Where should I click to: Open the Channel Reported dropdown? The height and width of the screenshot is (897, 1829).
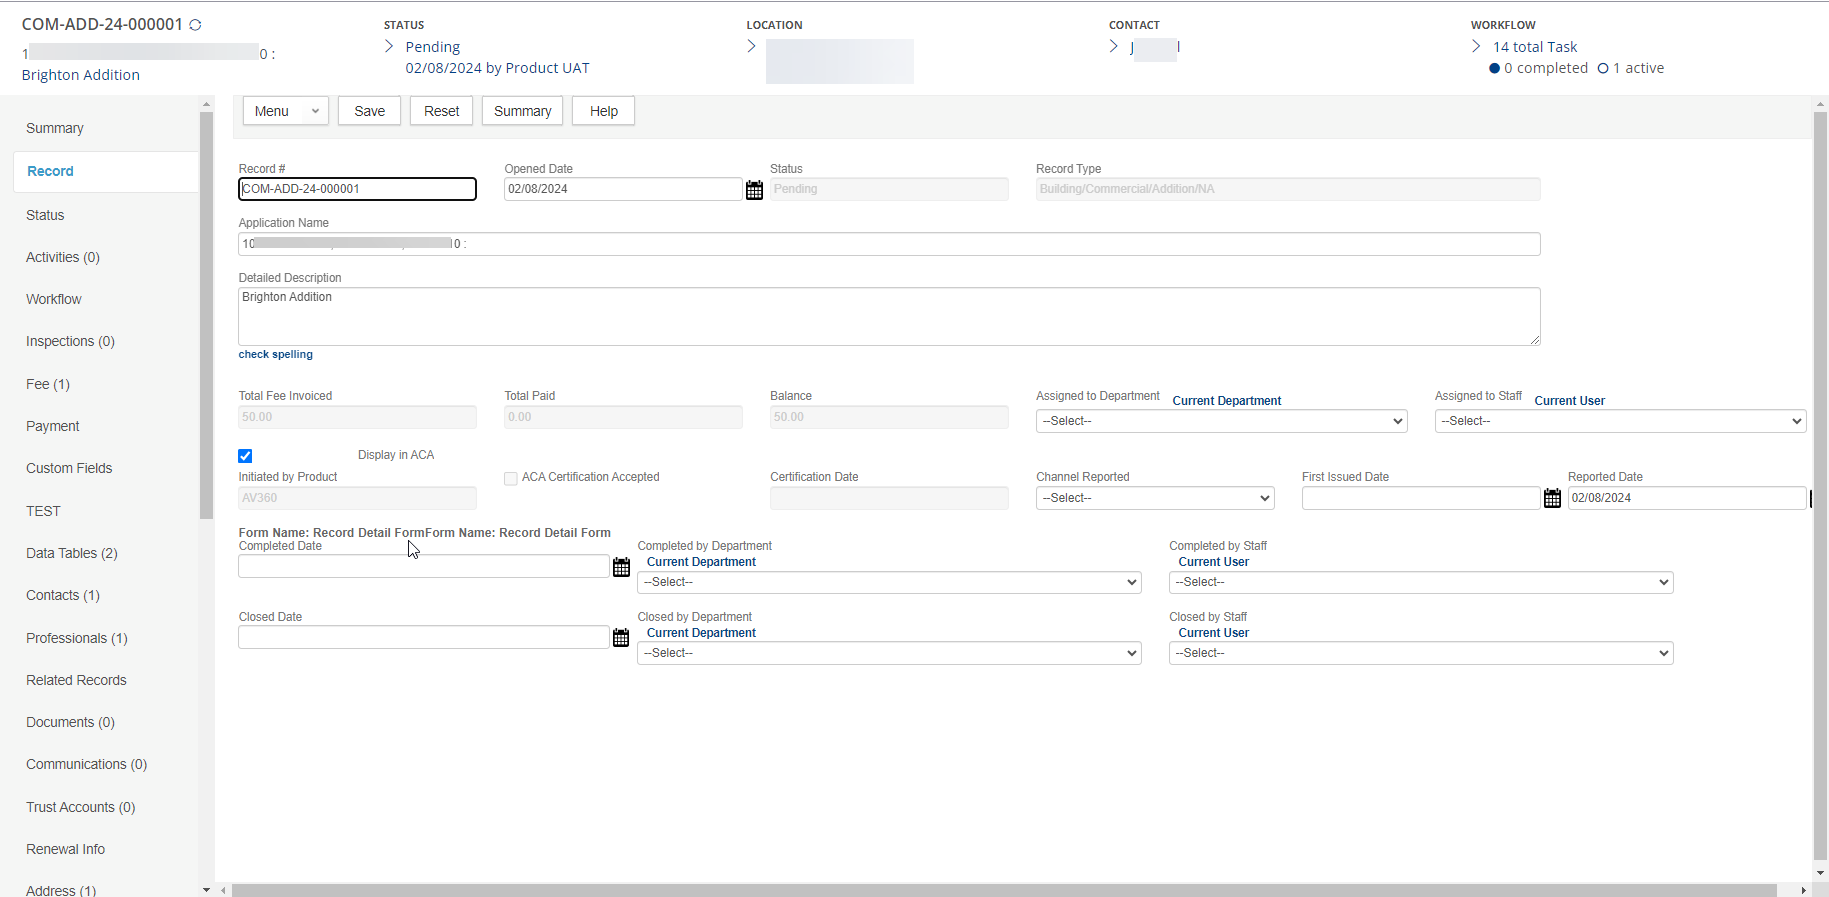coord(1154,498)
